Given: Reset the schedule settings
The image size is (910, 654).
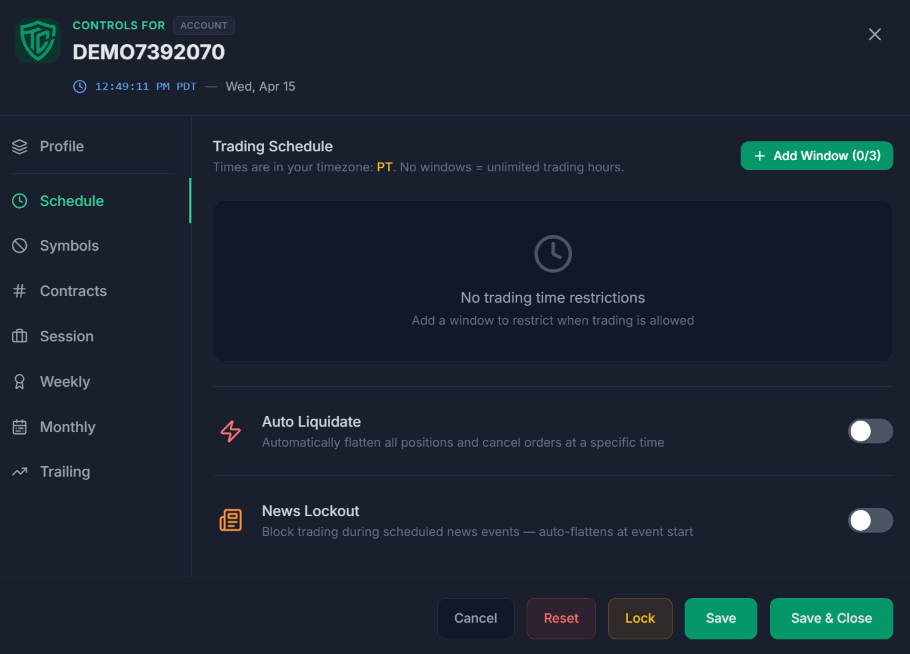Looking at the screenshot, I should [560, 618].
